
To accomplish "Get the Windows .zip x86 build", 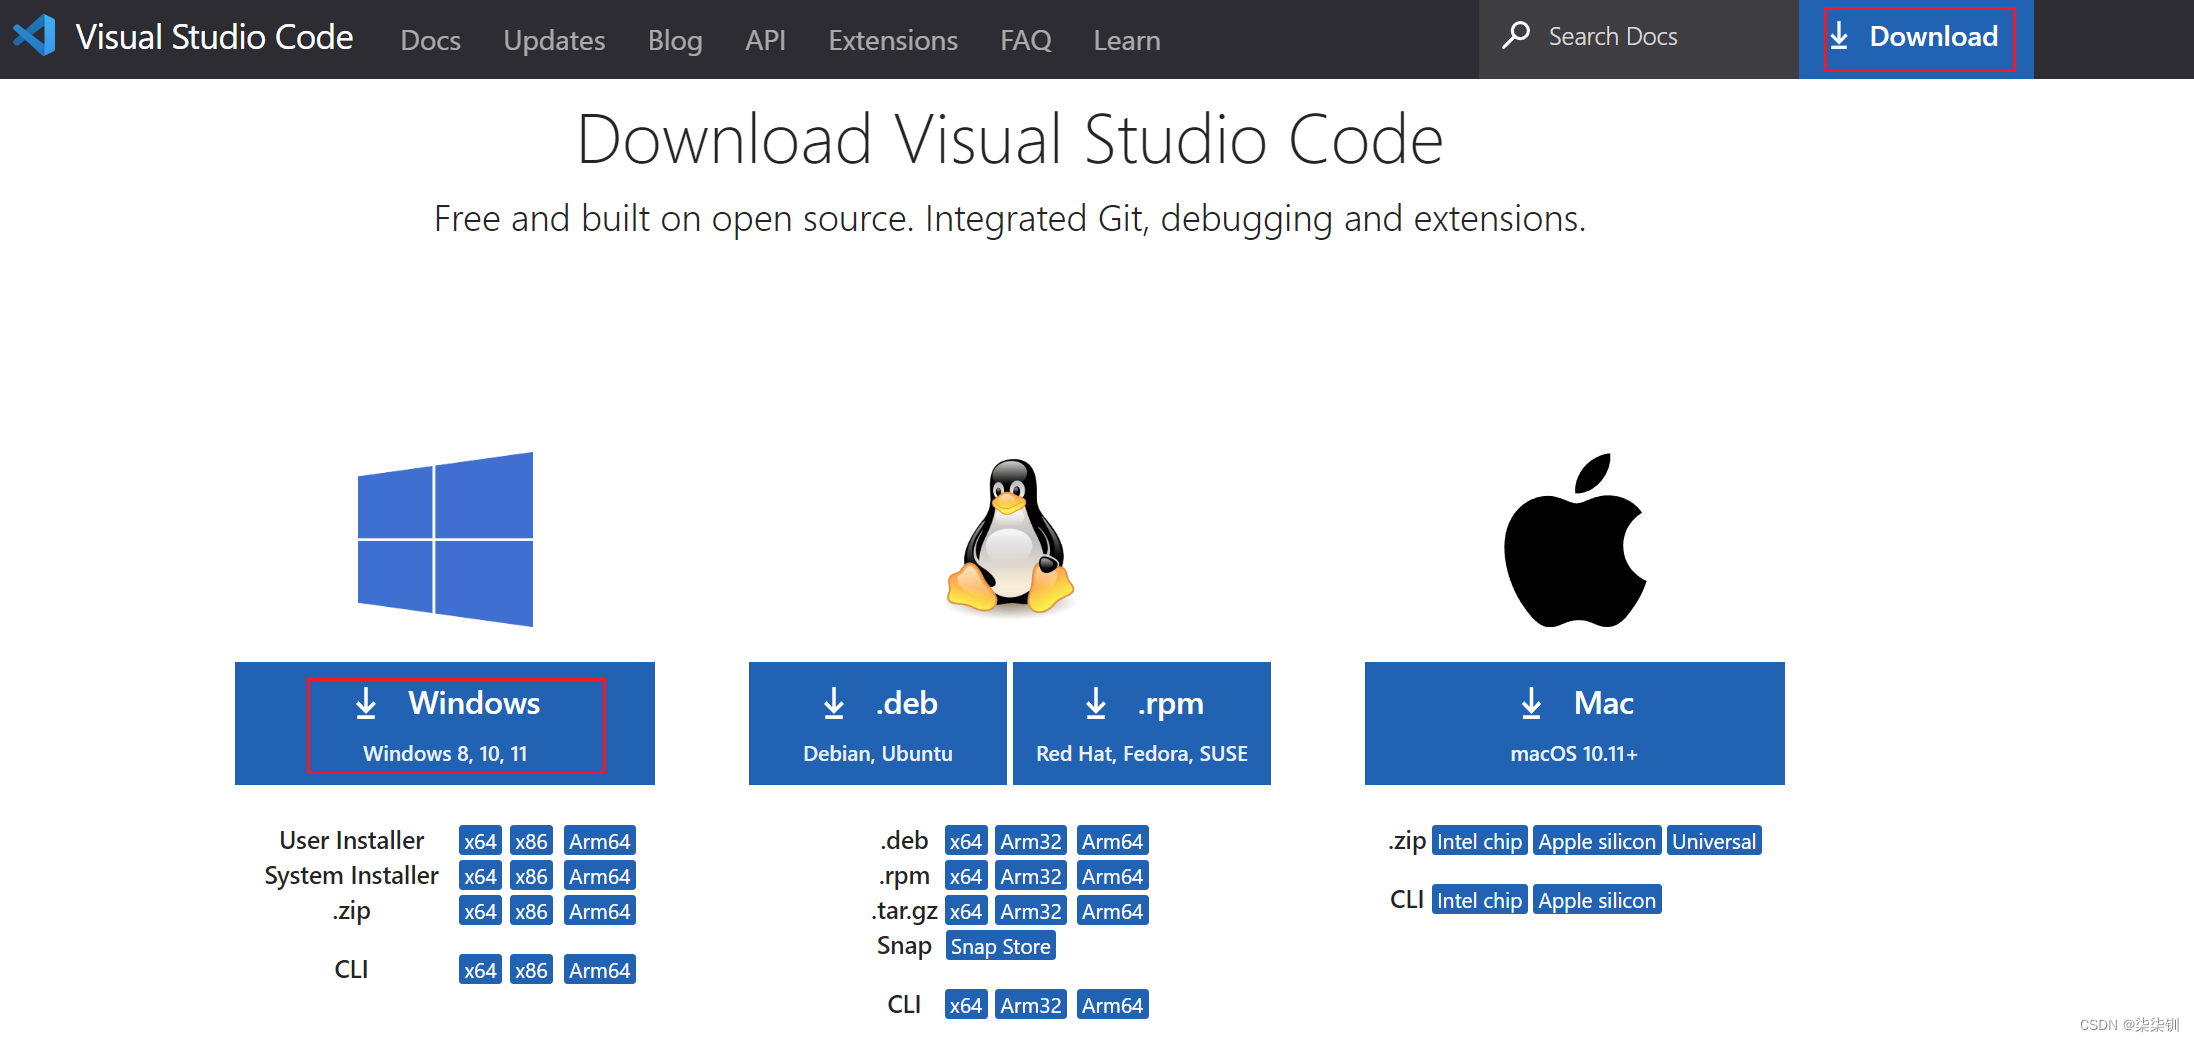I will point(531,911).
